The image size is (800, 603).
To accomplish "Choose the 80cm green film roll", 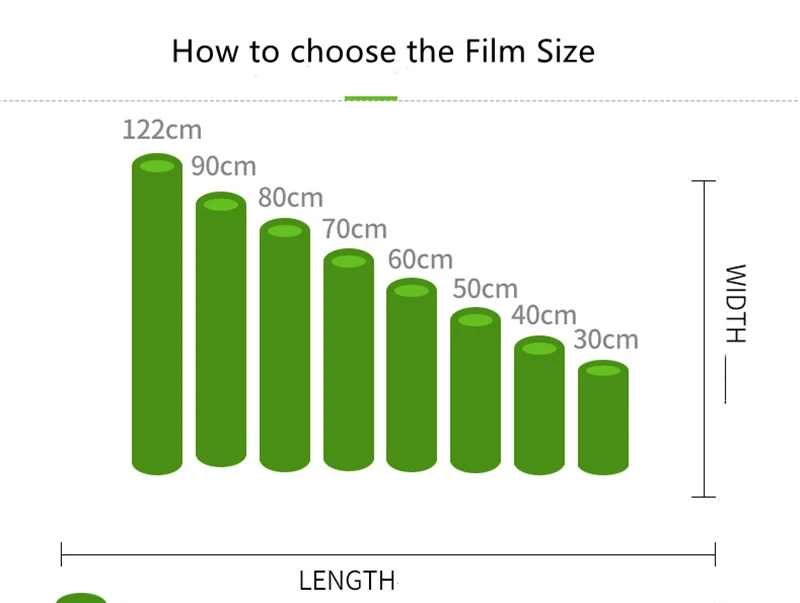I will click(x=285, y=345).
